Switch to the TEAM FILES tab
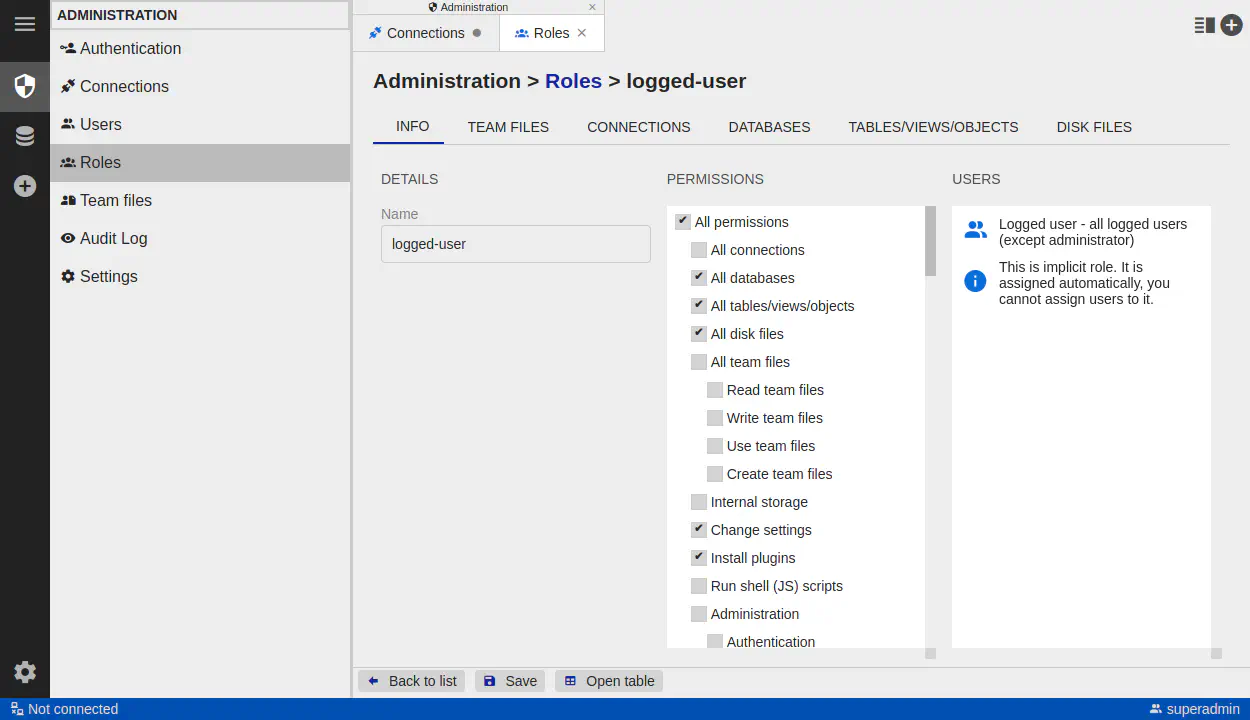The width and height of the screenshot is (1250, 720). point(508,127)
